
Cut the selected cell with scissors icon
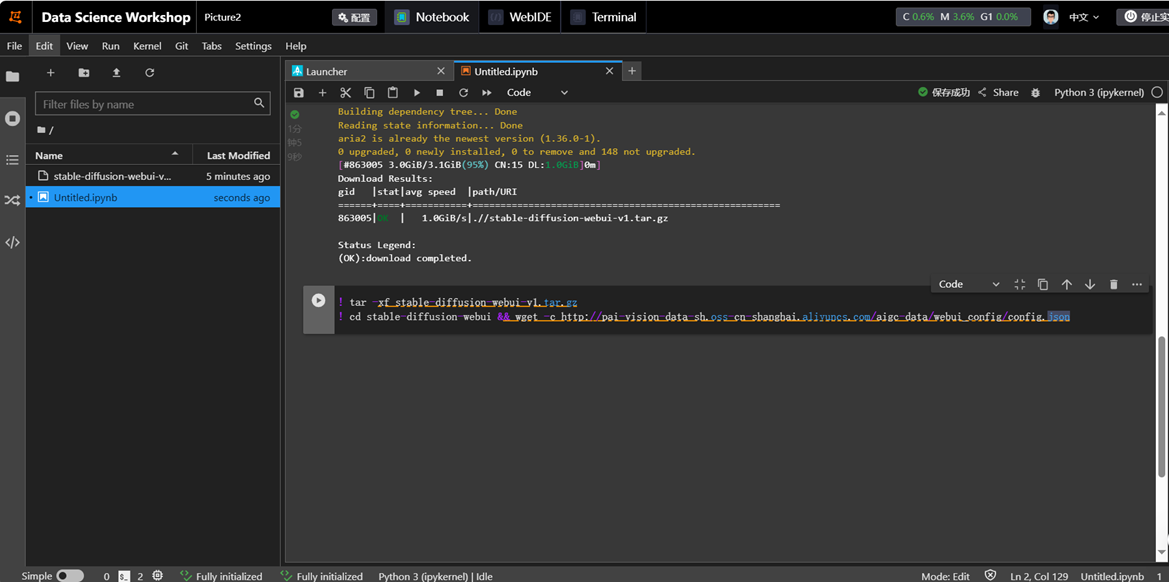coord(346,93)
